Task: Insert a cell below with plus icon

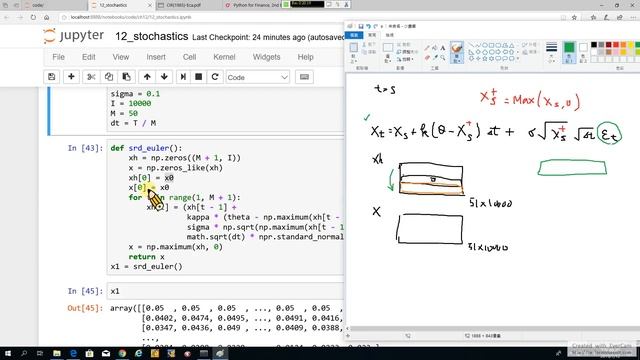Action: coord(71,77)
